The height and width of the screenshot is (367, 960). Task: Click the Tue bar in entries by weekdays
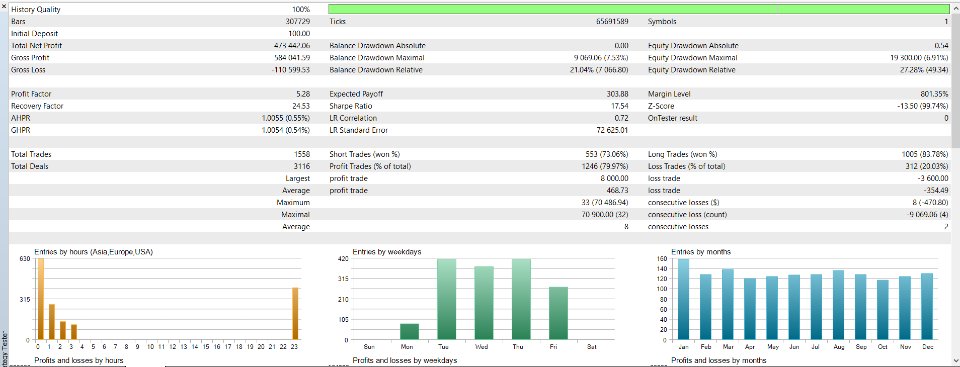447,299
